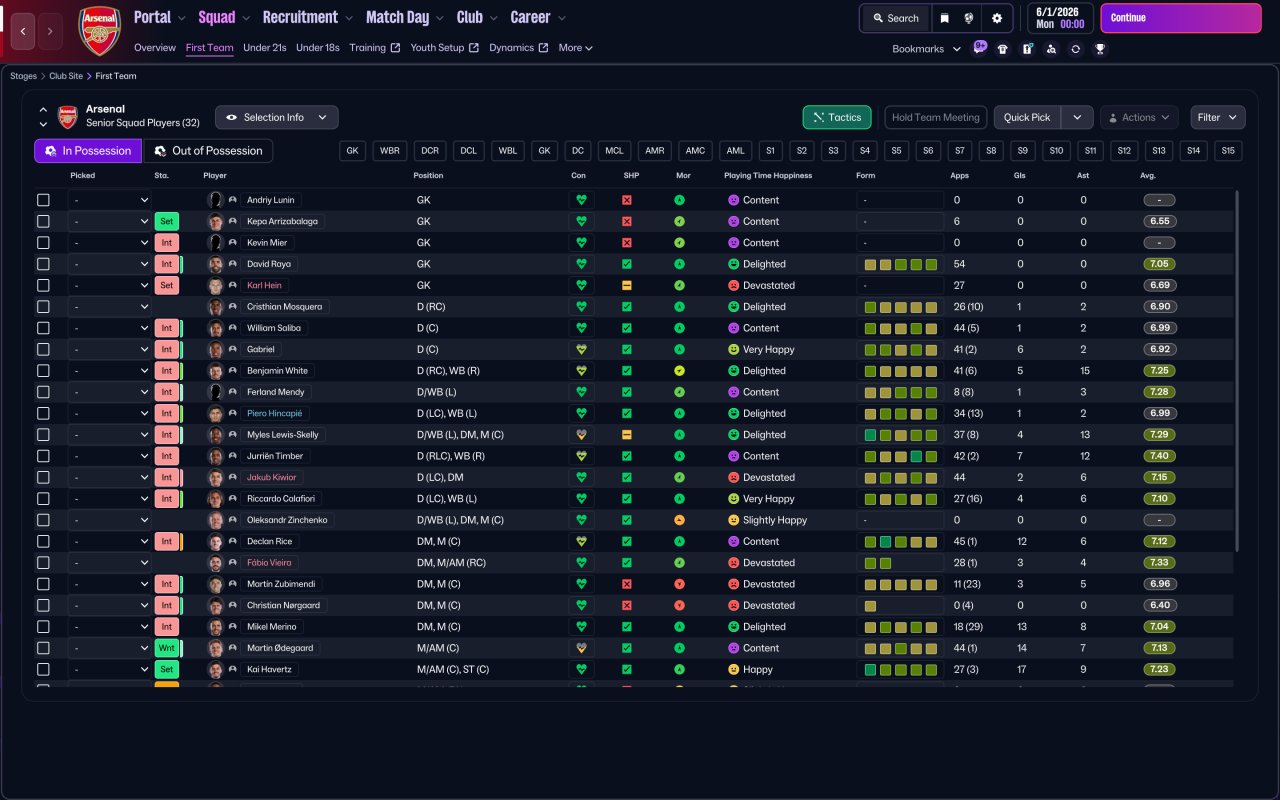The height and width of the screenshot is (800, 1280).
Task: Open the Actions dropdown
Action: [x=1139, y=117]
